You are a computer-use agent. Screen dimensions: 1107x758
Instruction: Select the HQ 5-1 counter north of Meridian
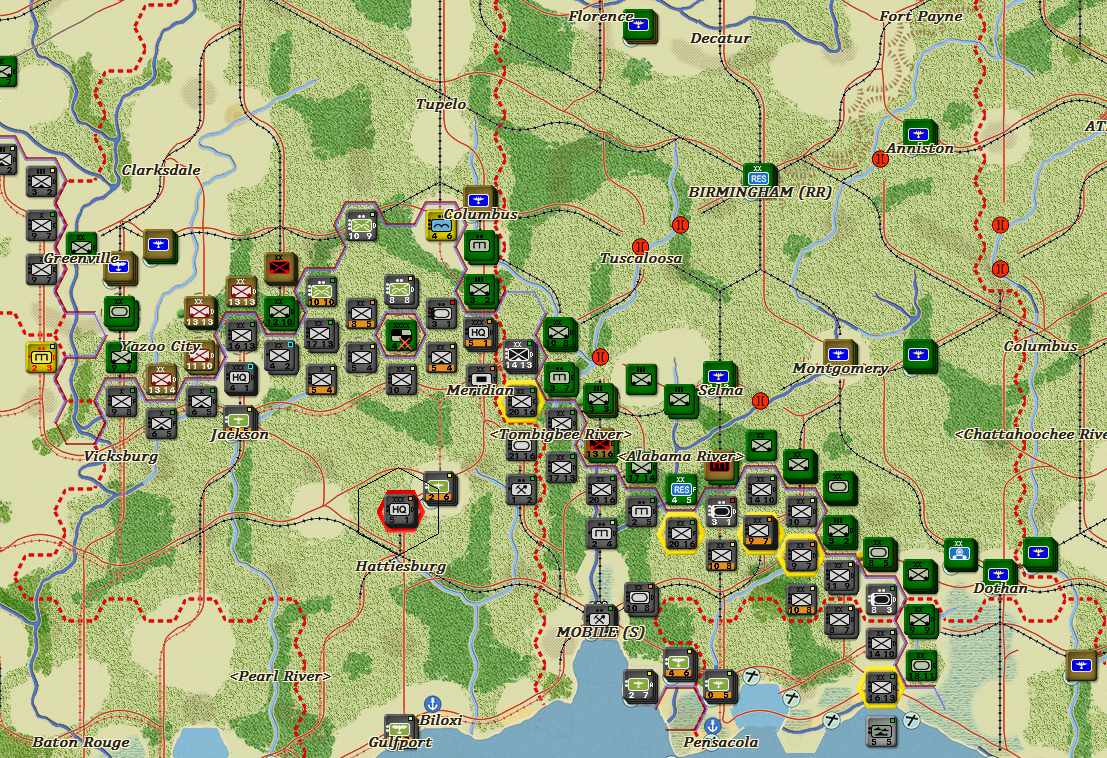click(x=479, y=332)
